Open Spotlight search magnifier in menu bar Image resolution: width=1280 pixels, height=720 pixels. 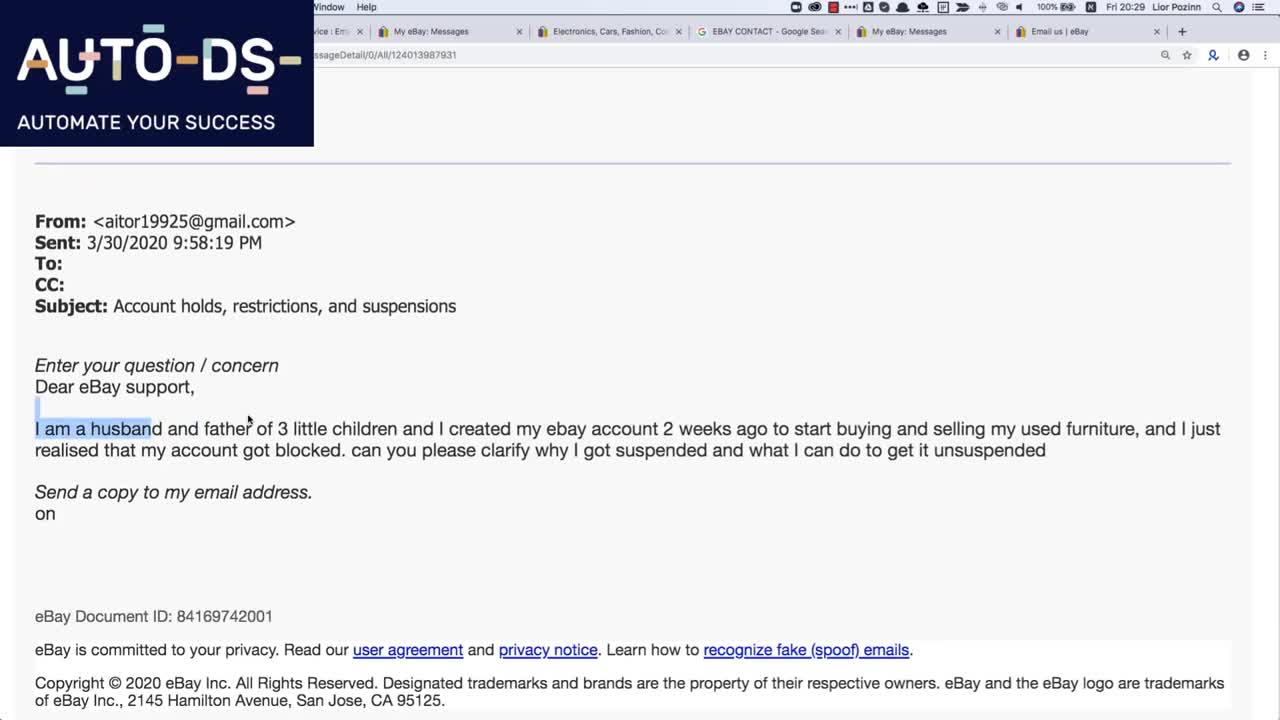point(1217,7)
